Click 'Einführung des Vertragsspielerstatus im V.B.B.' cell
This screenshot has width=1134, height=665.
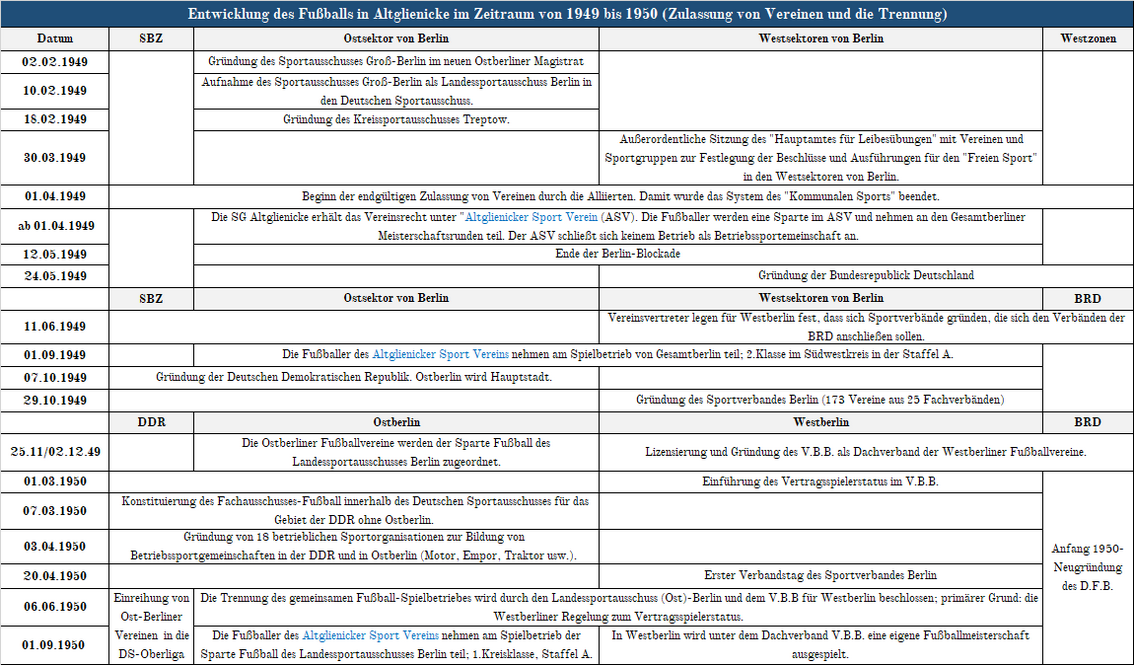point(821,481)
